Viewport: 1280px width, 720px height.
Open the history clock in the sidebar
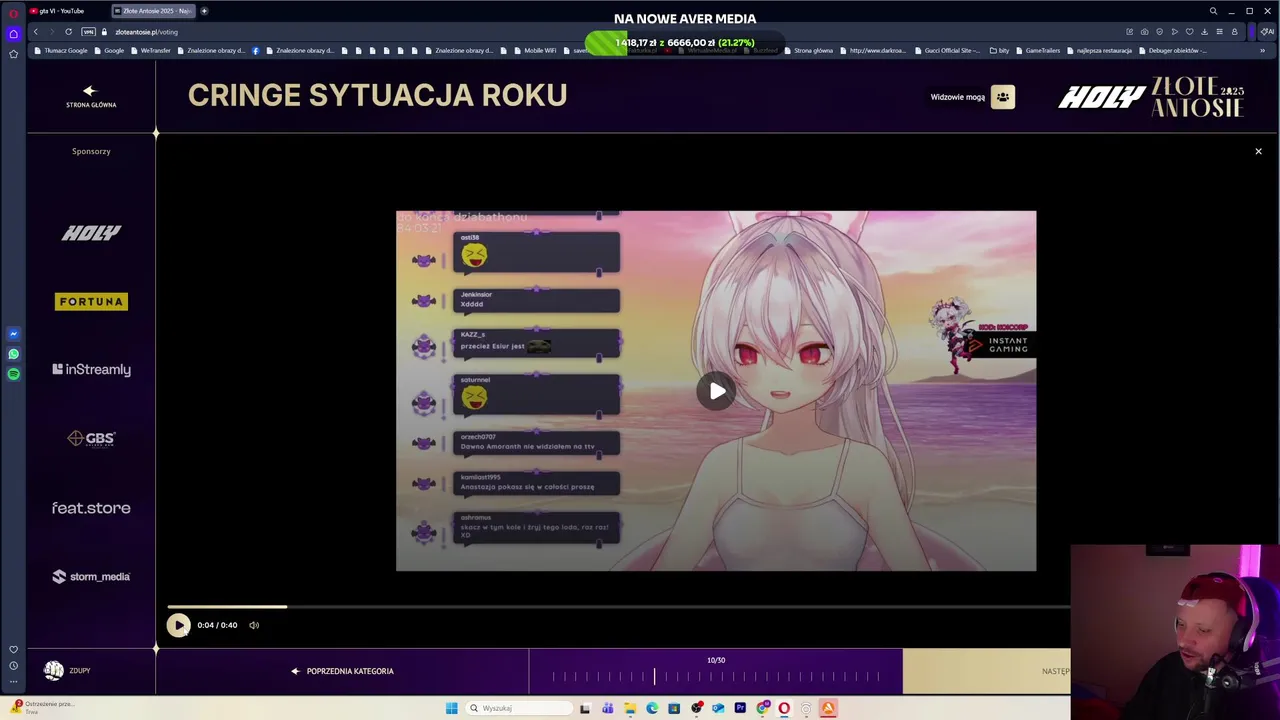pyautogui.click(x=13, y=666)
